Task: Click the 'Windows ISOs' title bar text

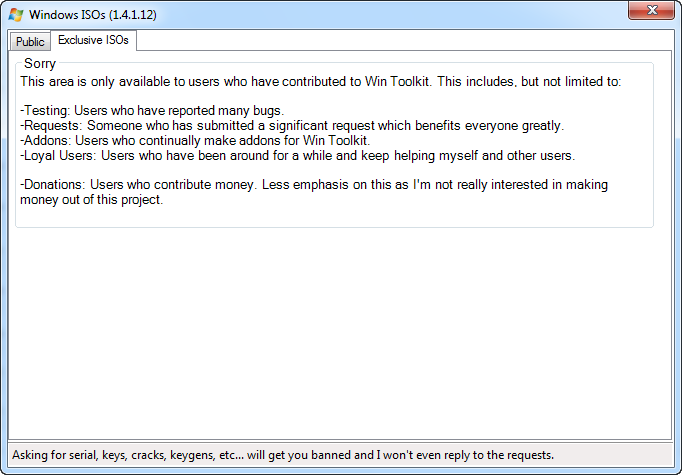Action: (67, 15)
